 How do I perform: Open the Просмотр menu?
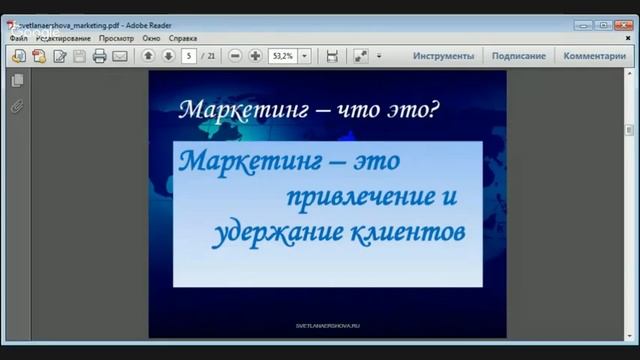point(116,38)
